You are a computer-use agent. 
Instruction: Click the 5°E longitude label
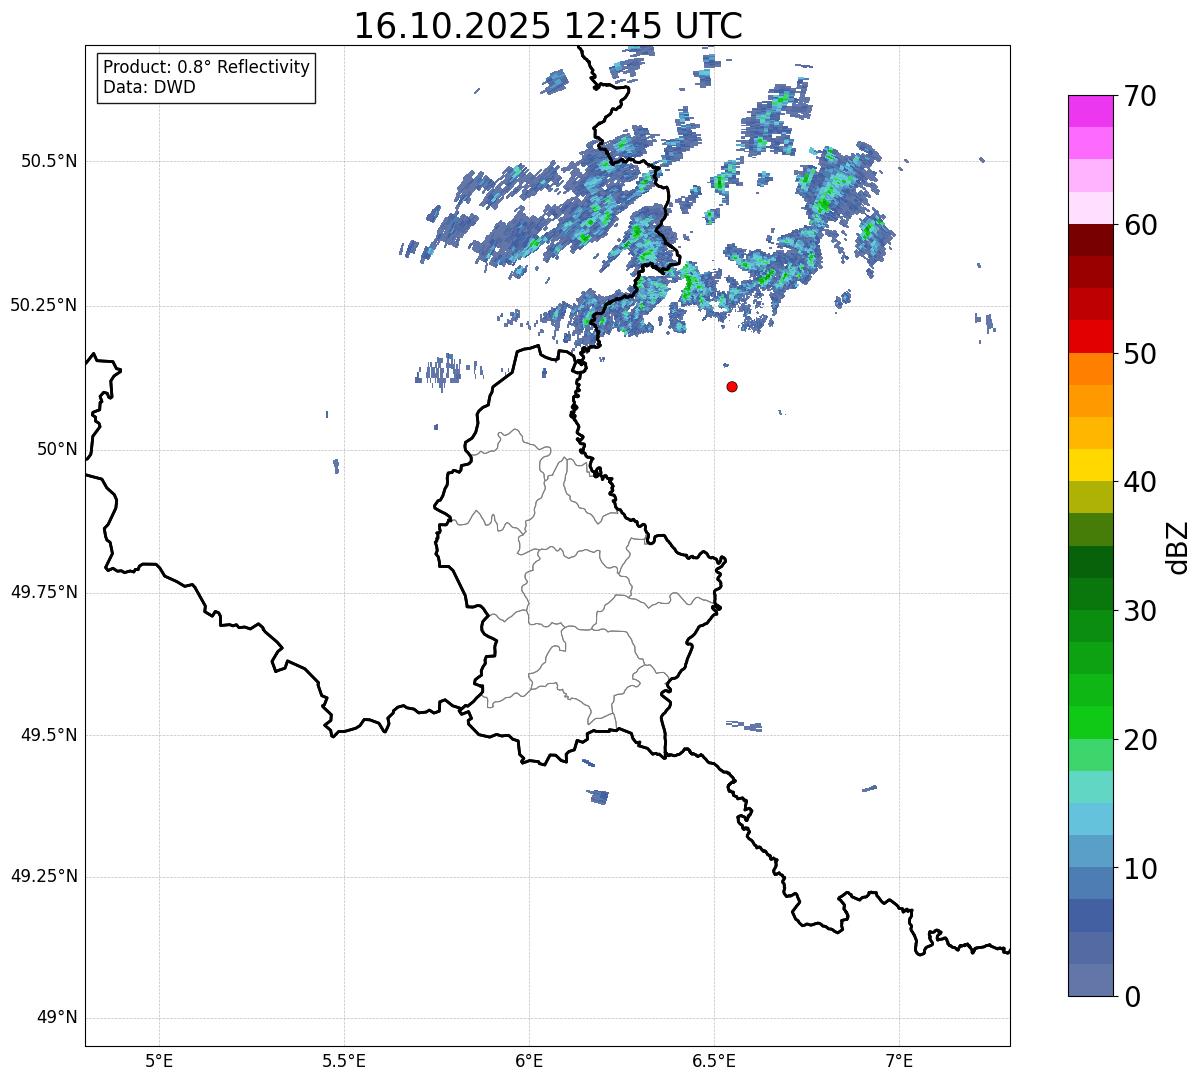tap(159, 1060)
